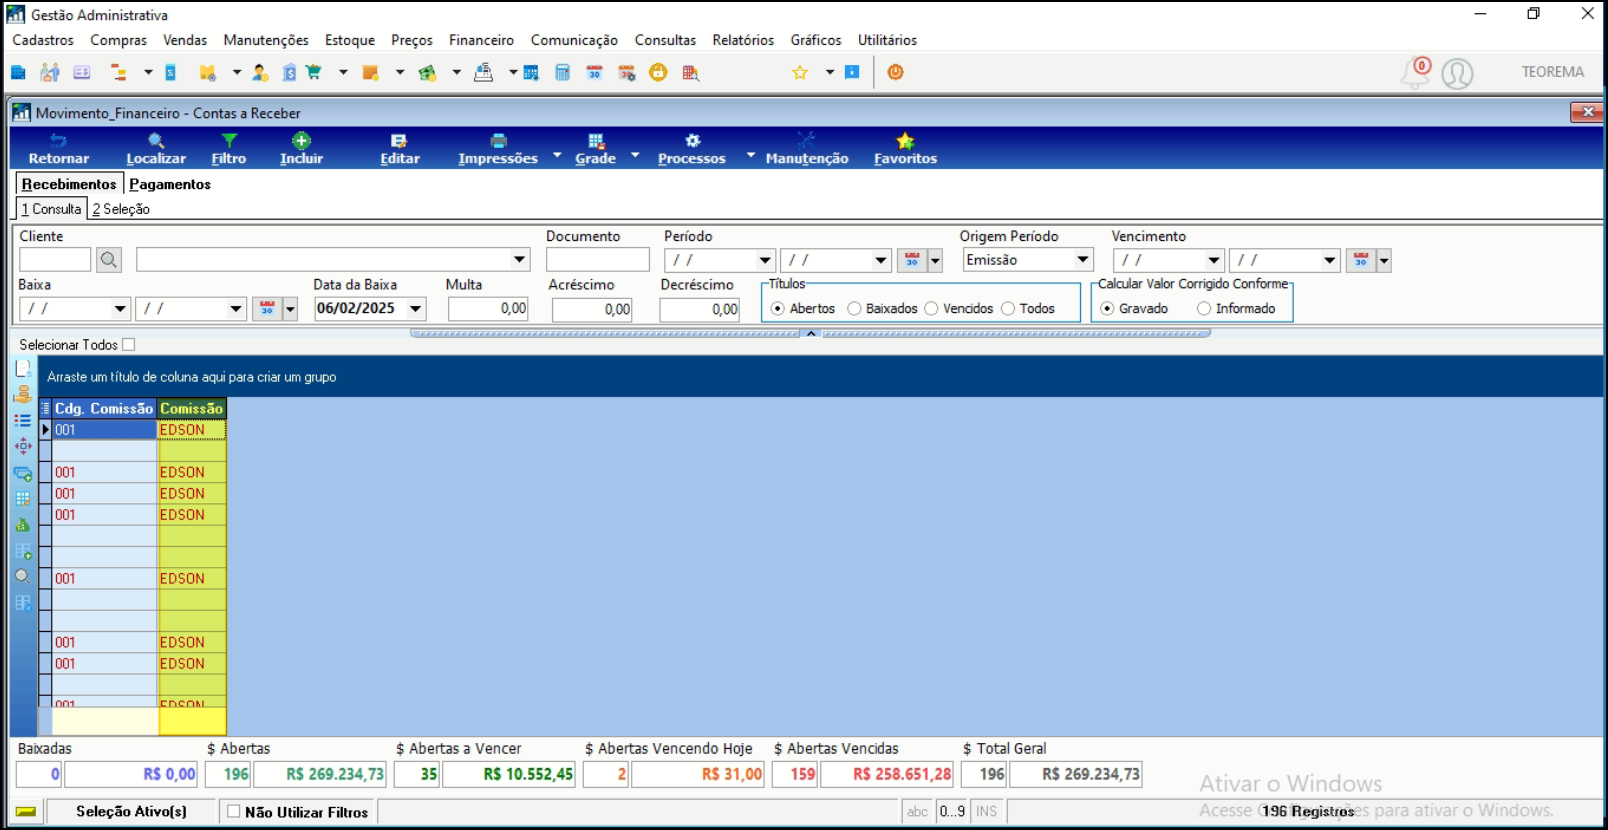Click the Grade toolbar button
Viewport: 1608px width, 830px height.
click(x=595, y=148)
